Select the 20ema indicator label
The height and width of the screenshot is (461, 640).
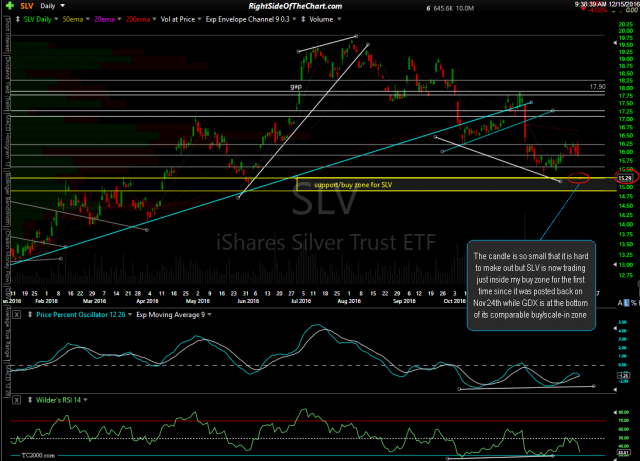click(x=104, y=19)
